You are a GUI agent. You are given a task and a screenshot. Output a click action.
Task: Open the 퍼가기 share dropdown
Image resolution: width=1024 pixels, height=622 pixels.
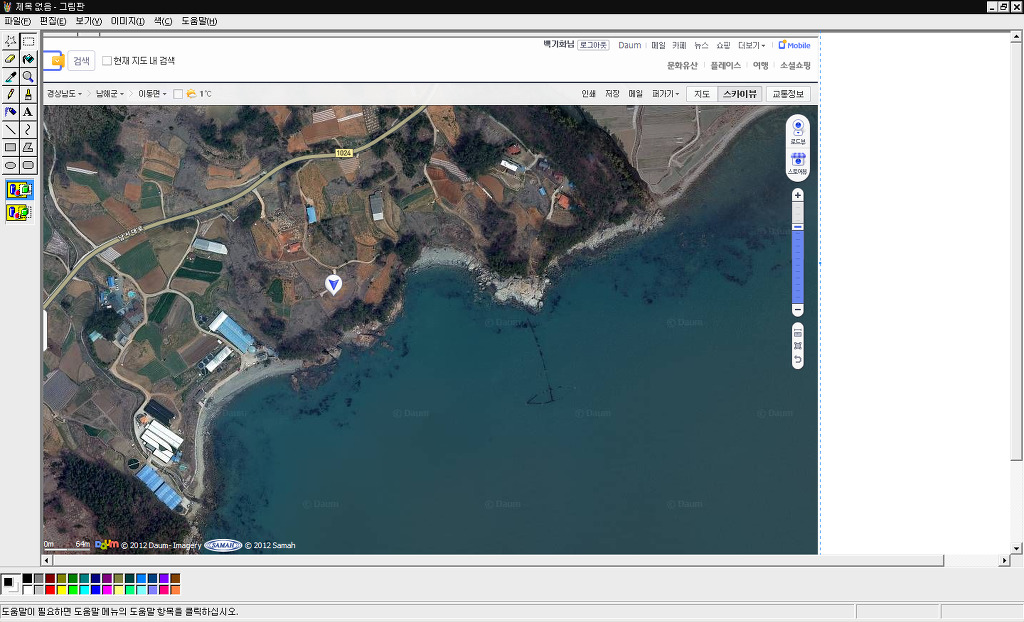tap(665, 93)
